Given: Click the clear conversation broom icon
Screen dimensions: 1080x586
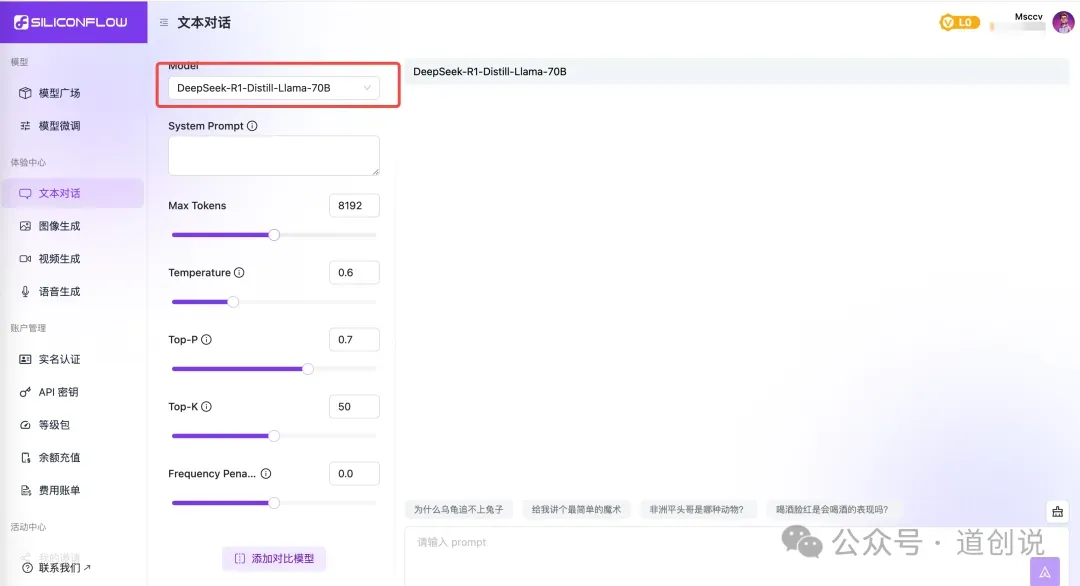Looking at the screenshot, I should pos(1057,512).
